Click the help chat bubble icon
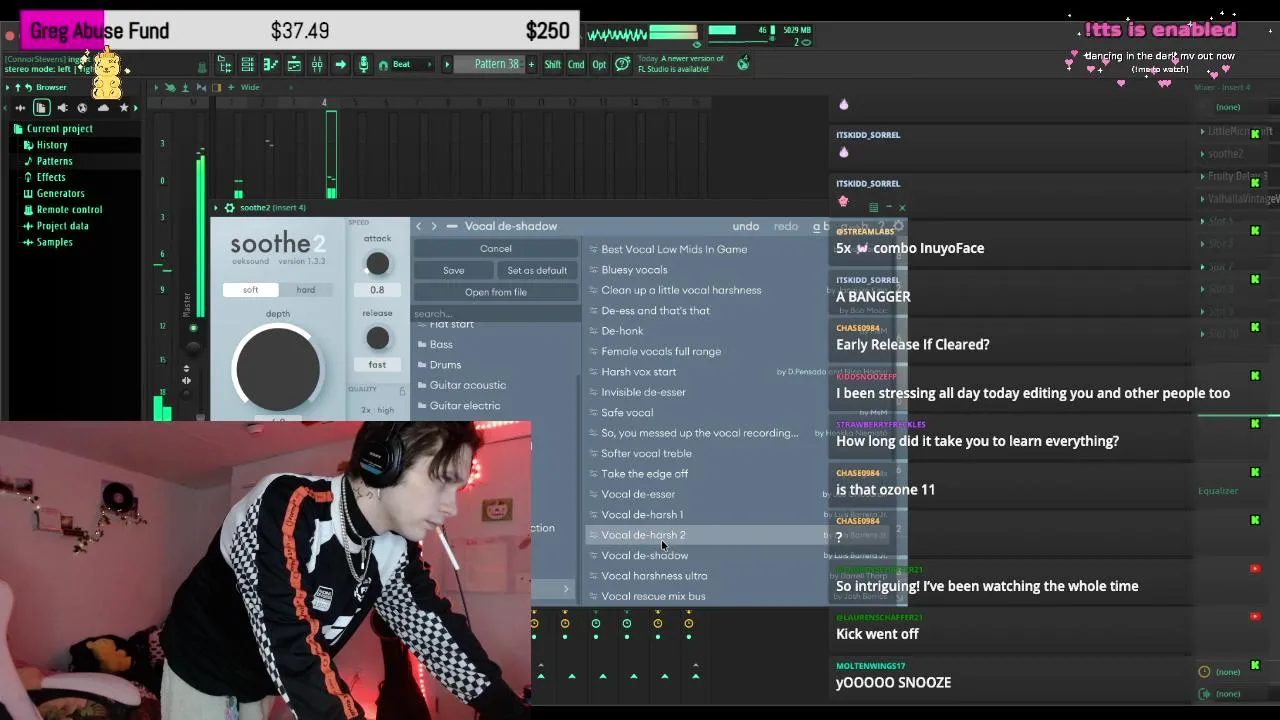1280x720 pixels. tap(622, 64)
